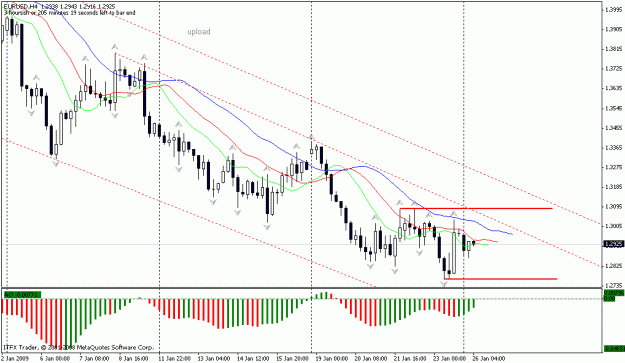Click the '11 Jan 22:00' time label
This screenshot has height=363, width=625.
click(x=175, y=358)
